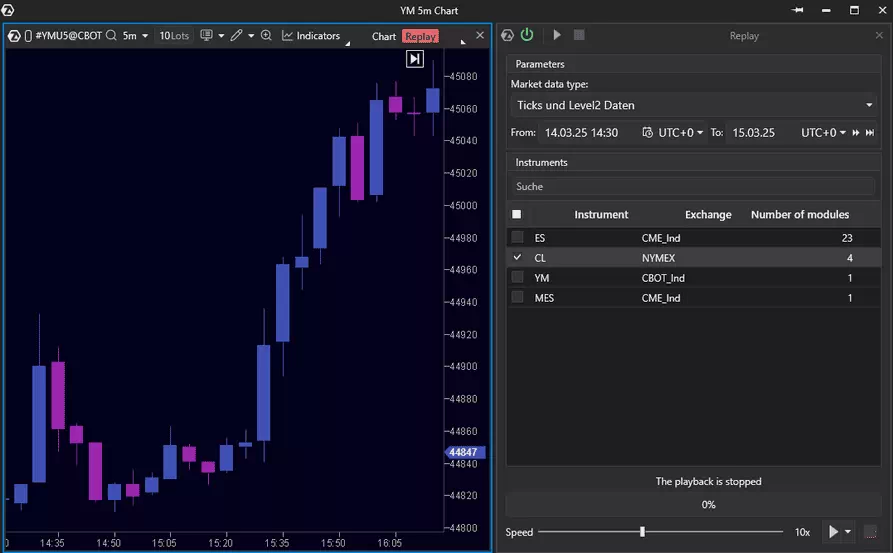This screenshot has width=893, height=553.
Task: Switch to the Chart tab
Action: [x=384, y=36]
